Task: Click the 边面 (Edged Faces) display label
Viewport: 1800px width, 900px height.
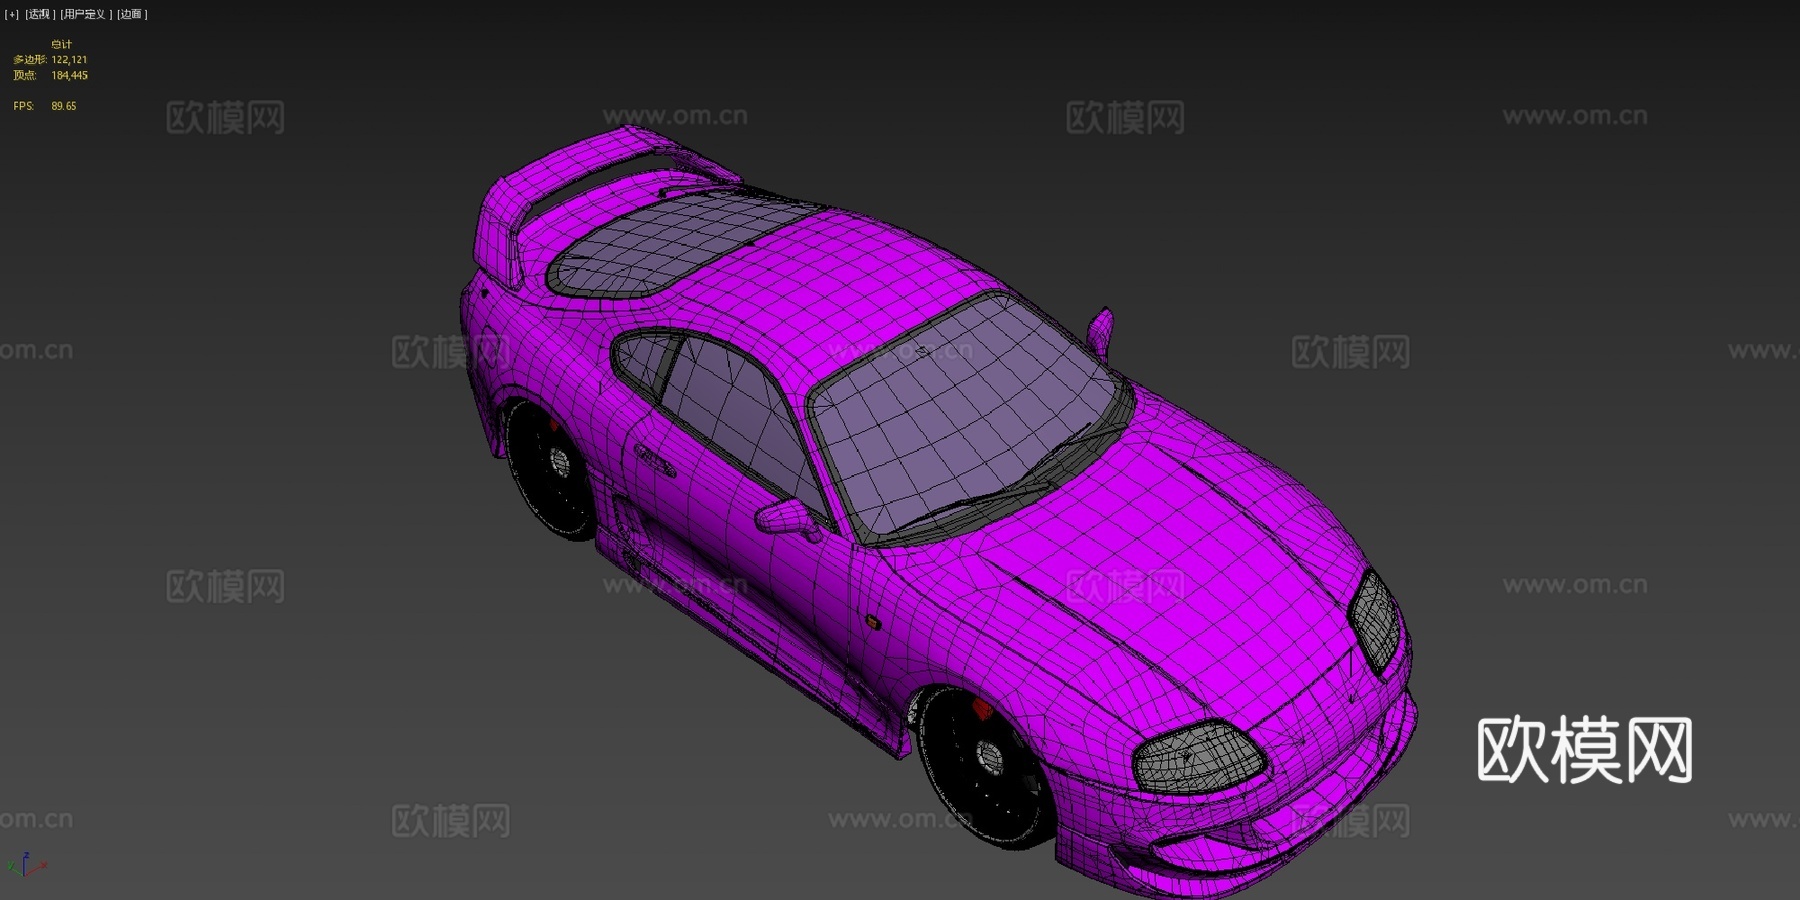Action: click(x=130, y=13)
